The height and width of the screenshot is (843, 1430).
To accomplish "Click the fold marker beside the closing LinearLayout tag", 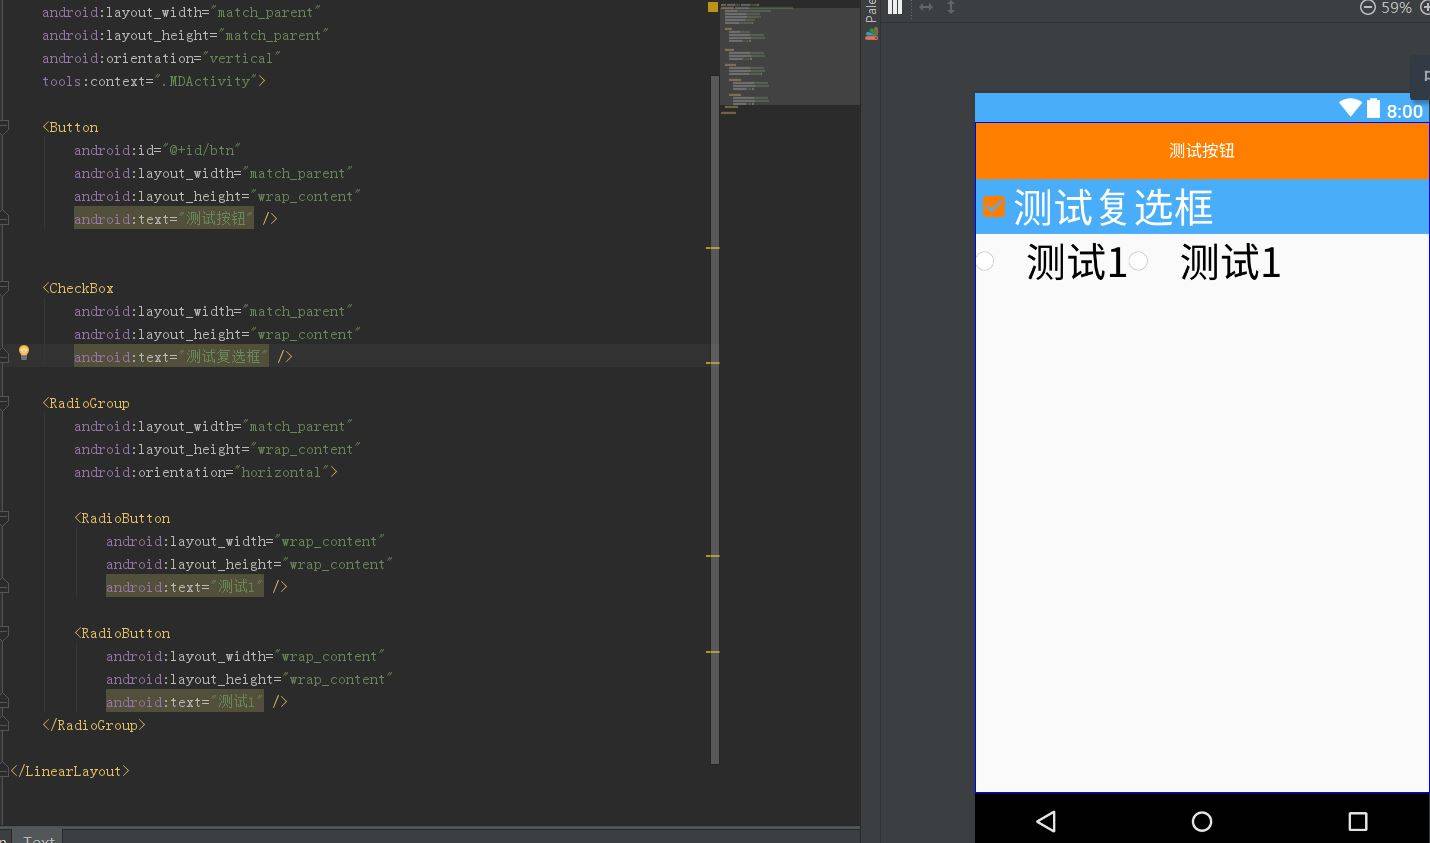I will click(5, 771).
